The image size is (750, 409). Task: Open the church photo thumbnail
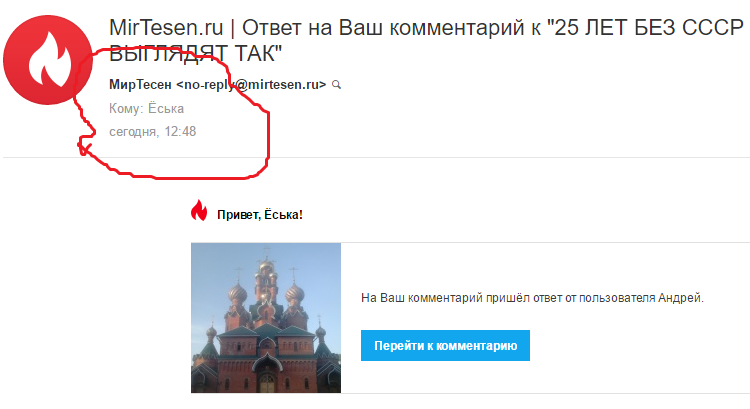click(x=266, y=318)
